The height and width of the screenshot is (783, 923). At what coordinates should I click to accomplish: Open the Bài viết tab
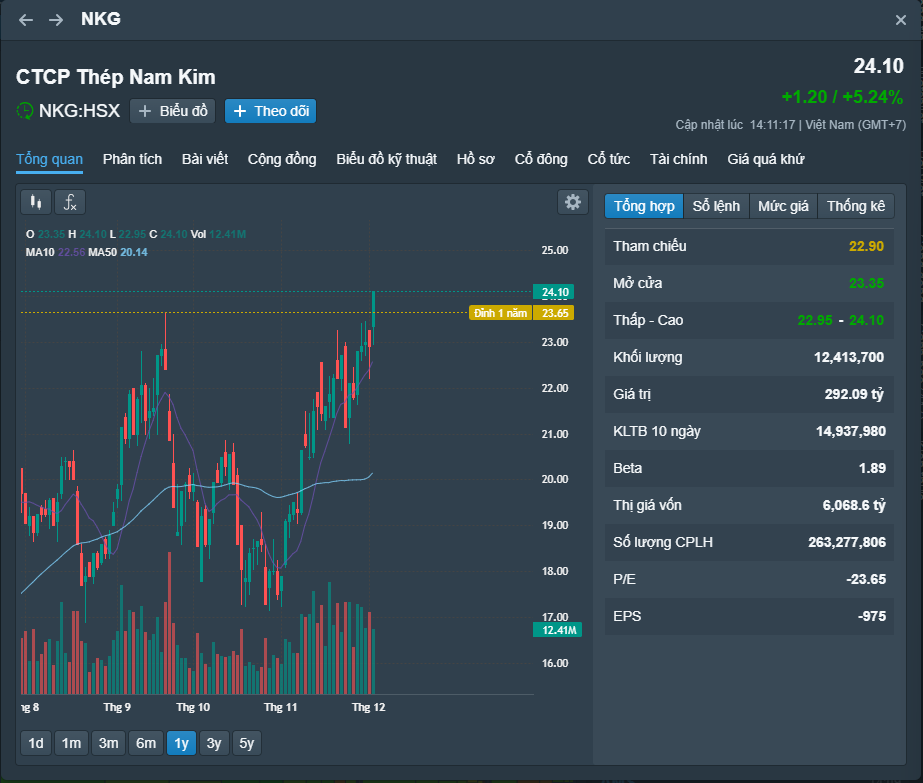click(205, 159)
